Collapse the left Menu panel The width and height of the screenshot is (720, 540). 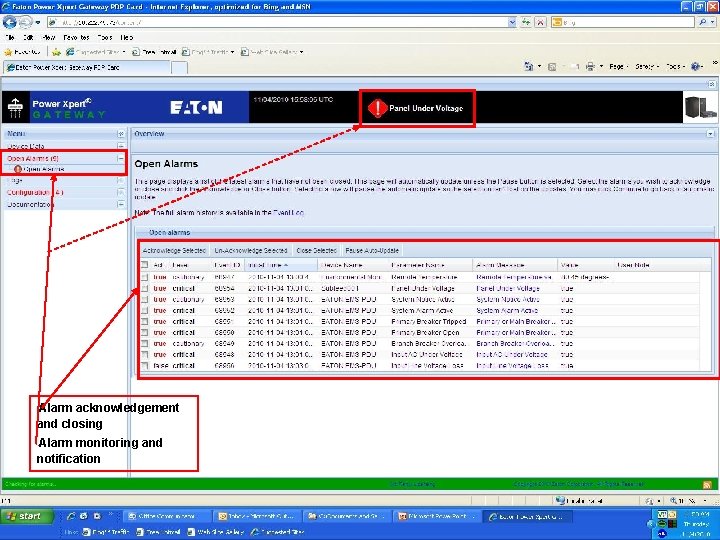[121, 134]
